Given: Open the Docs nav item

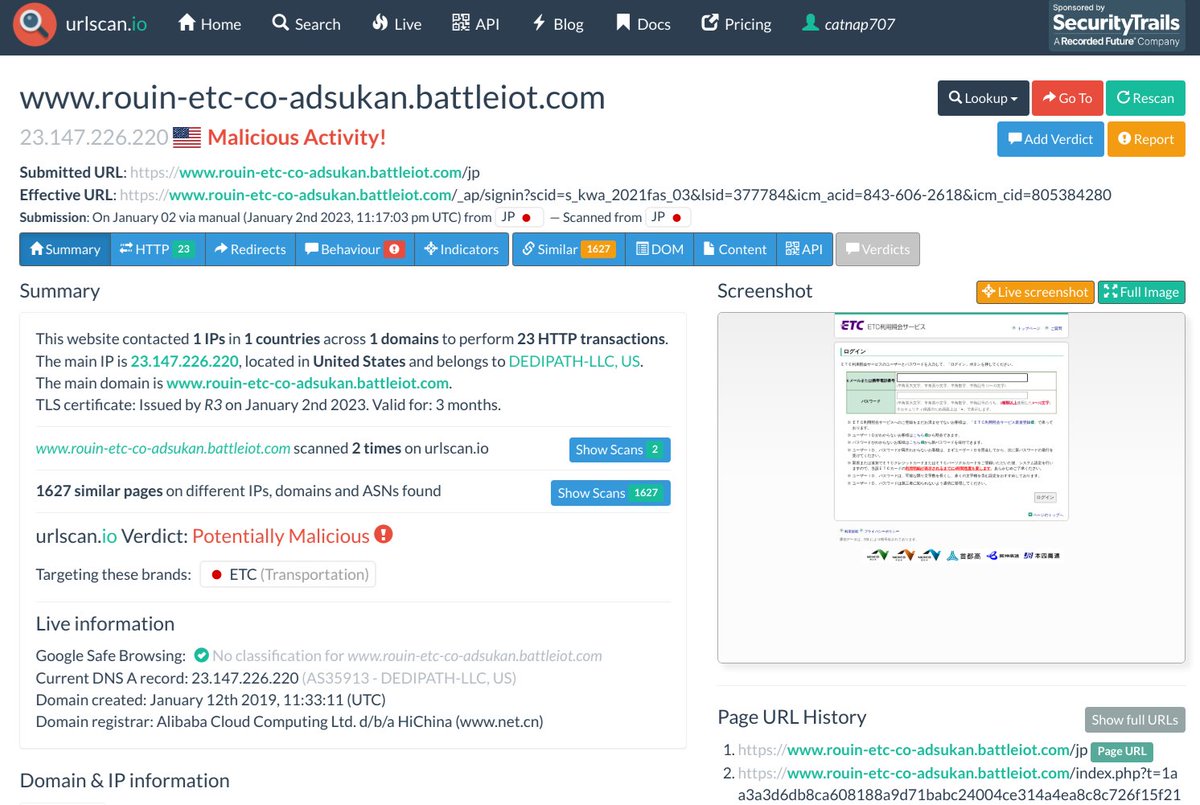Looking at the screenshot, I should [643, 24].
